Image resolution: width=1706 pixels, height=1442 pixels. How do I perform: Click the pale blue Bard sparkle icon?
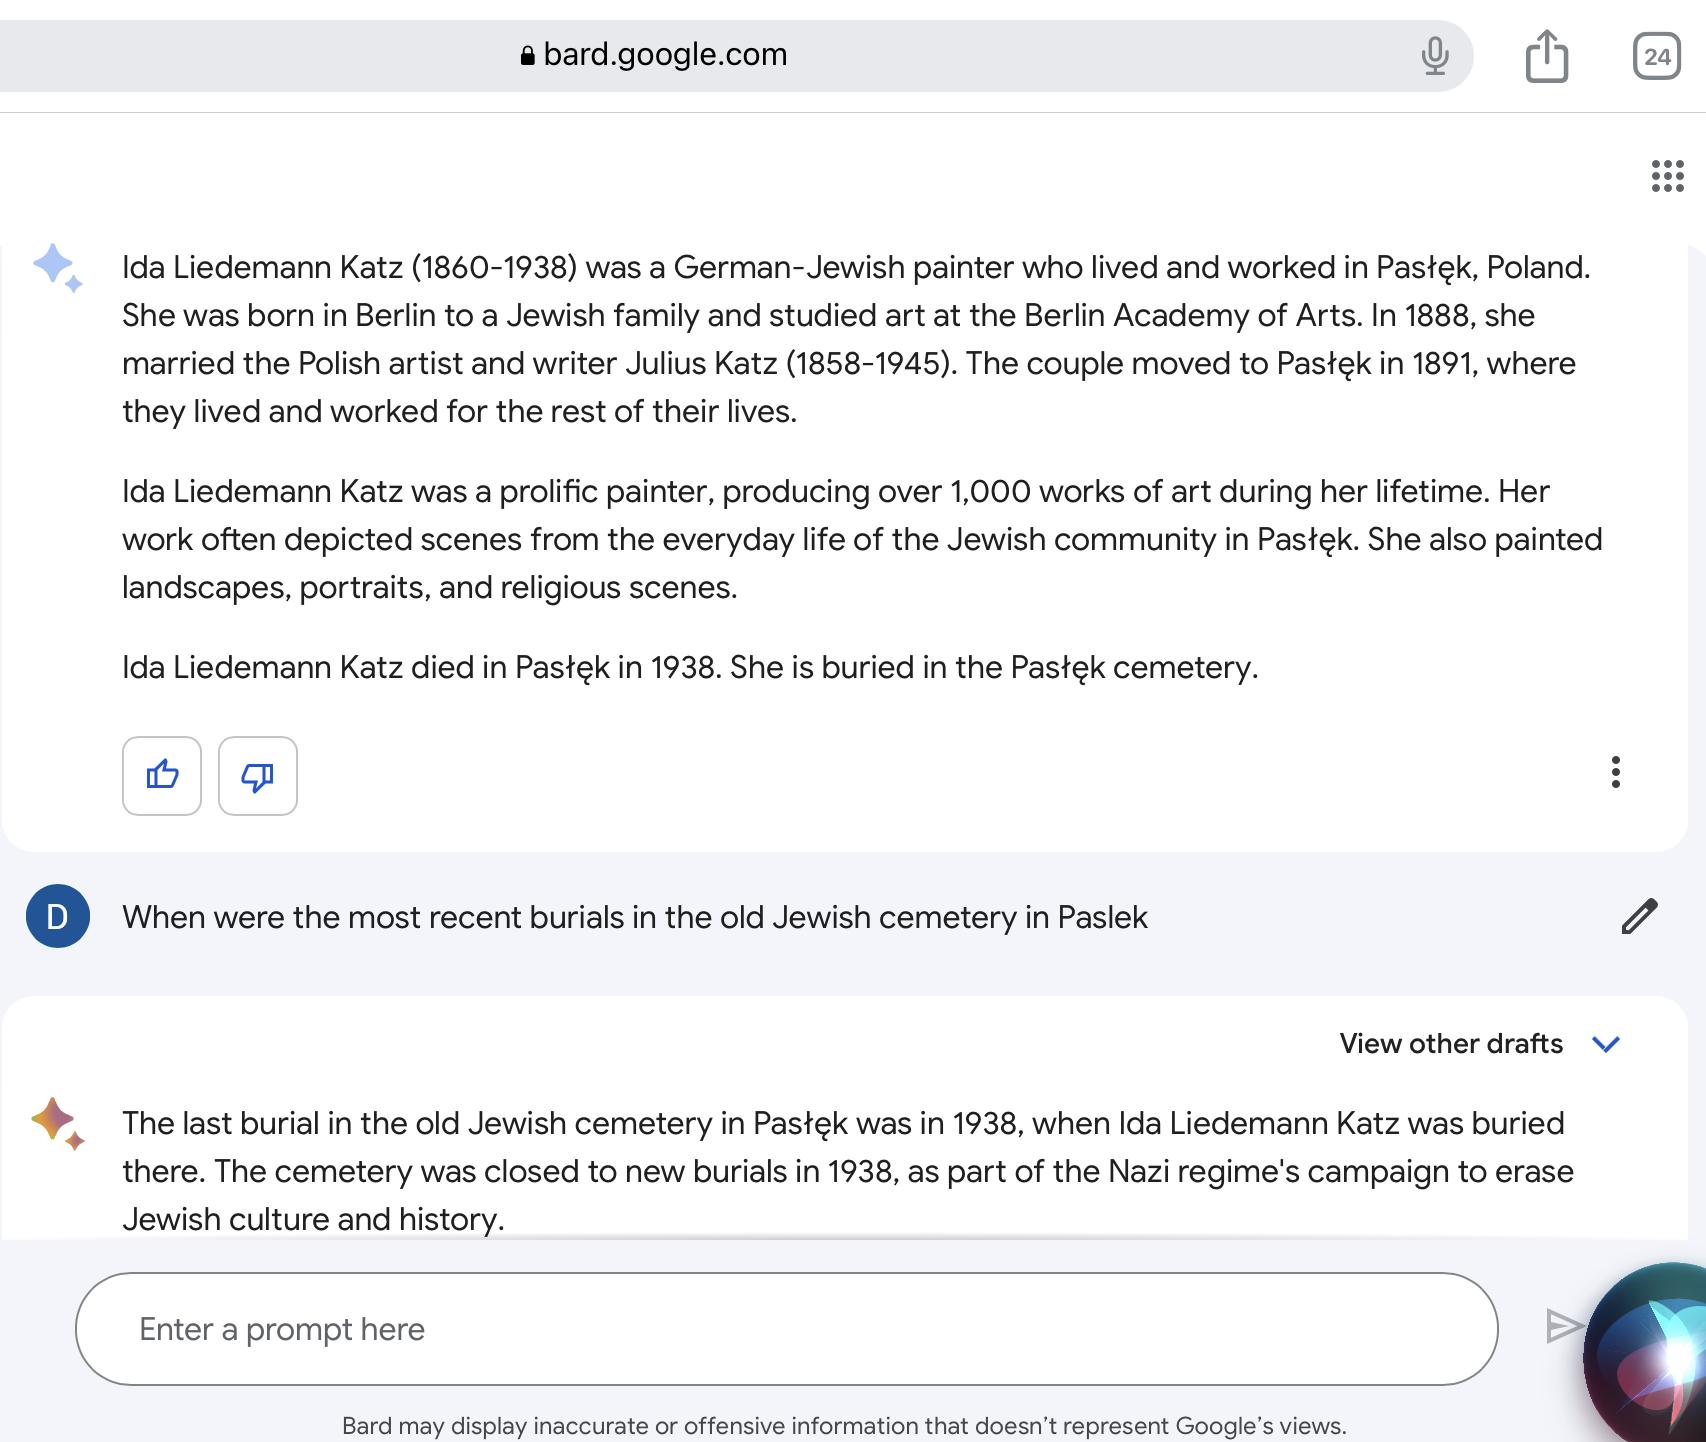[x=57, y=268]
